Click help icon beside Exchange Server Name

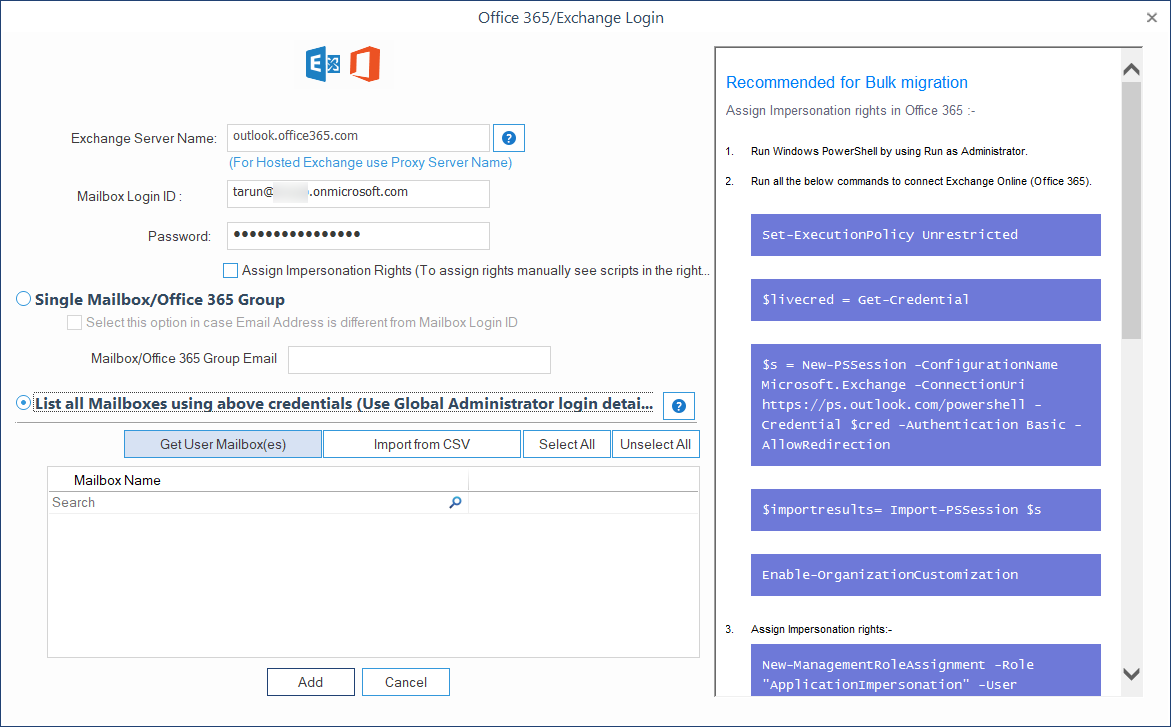509,138
